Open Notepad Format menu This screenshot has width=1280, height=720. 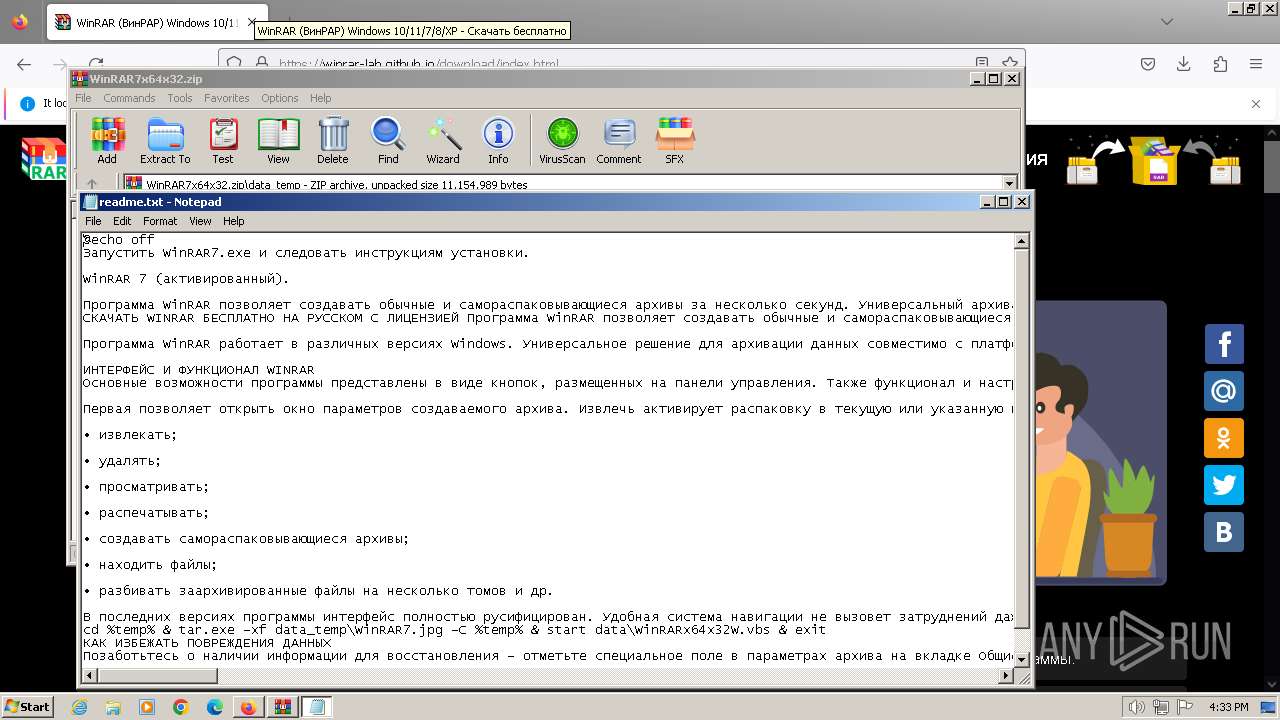(160, 221)
